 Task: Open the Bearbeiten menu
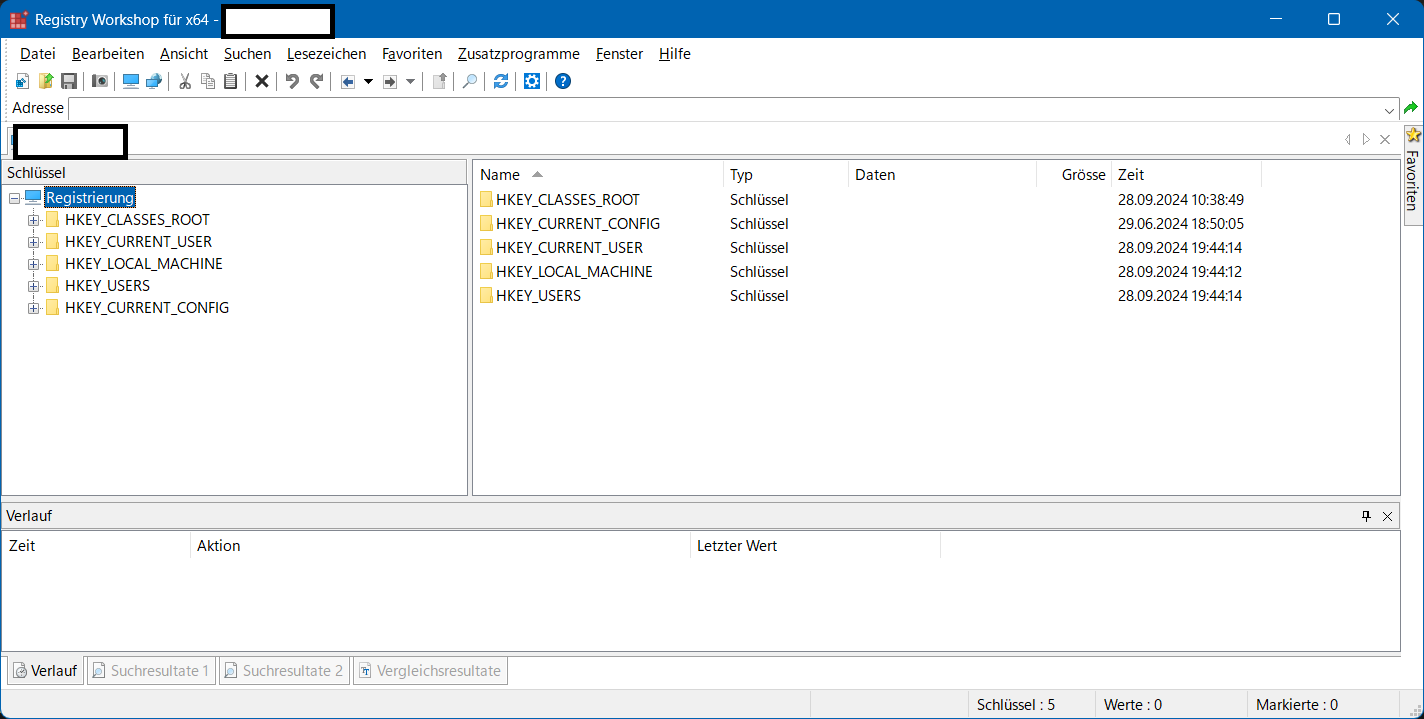pos(108,54)
